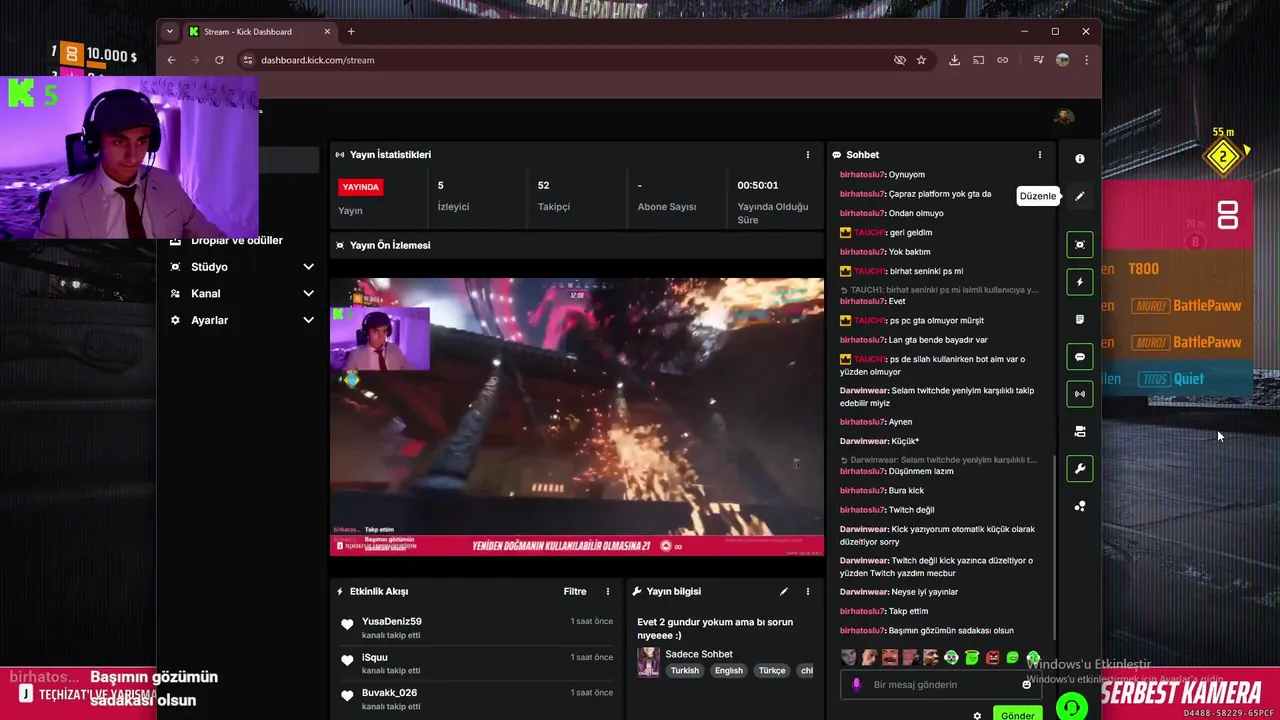Click the heart icon beside YusaDeniz59
The width and height of the screenshot is (1280, 720).
tap(347, 624)
